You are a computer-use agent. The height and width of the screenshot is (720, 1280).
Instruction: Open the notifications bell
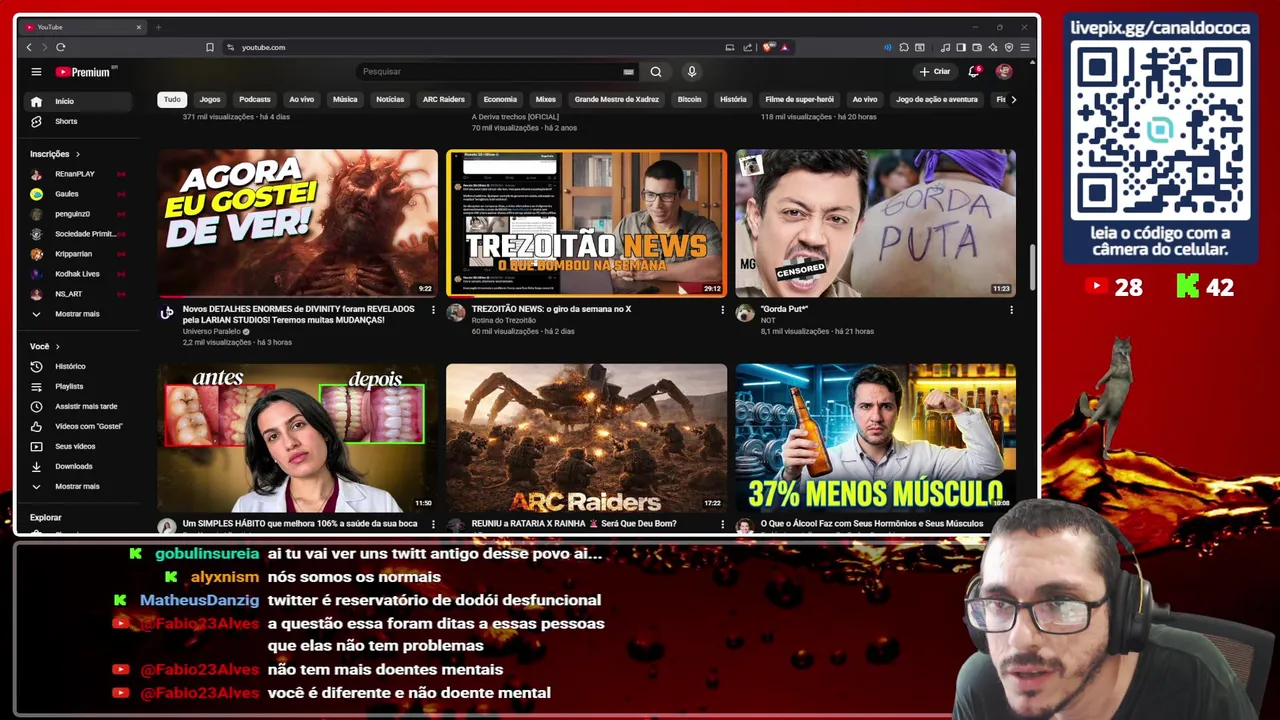pos(973,72)
